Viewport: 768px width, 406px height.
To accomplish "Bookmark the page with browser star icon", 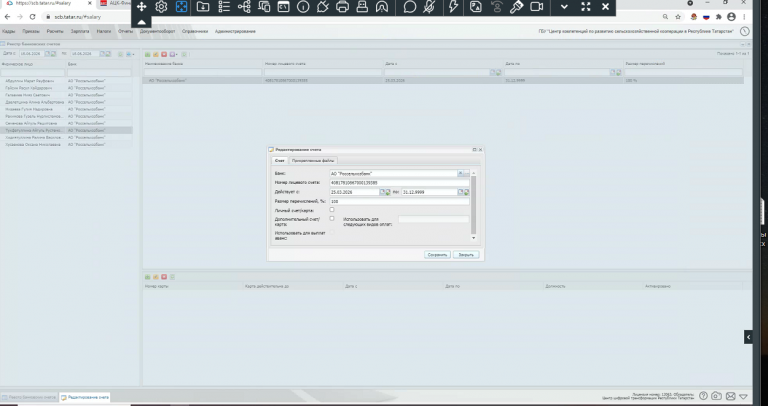I will (678, 17).
